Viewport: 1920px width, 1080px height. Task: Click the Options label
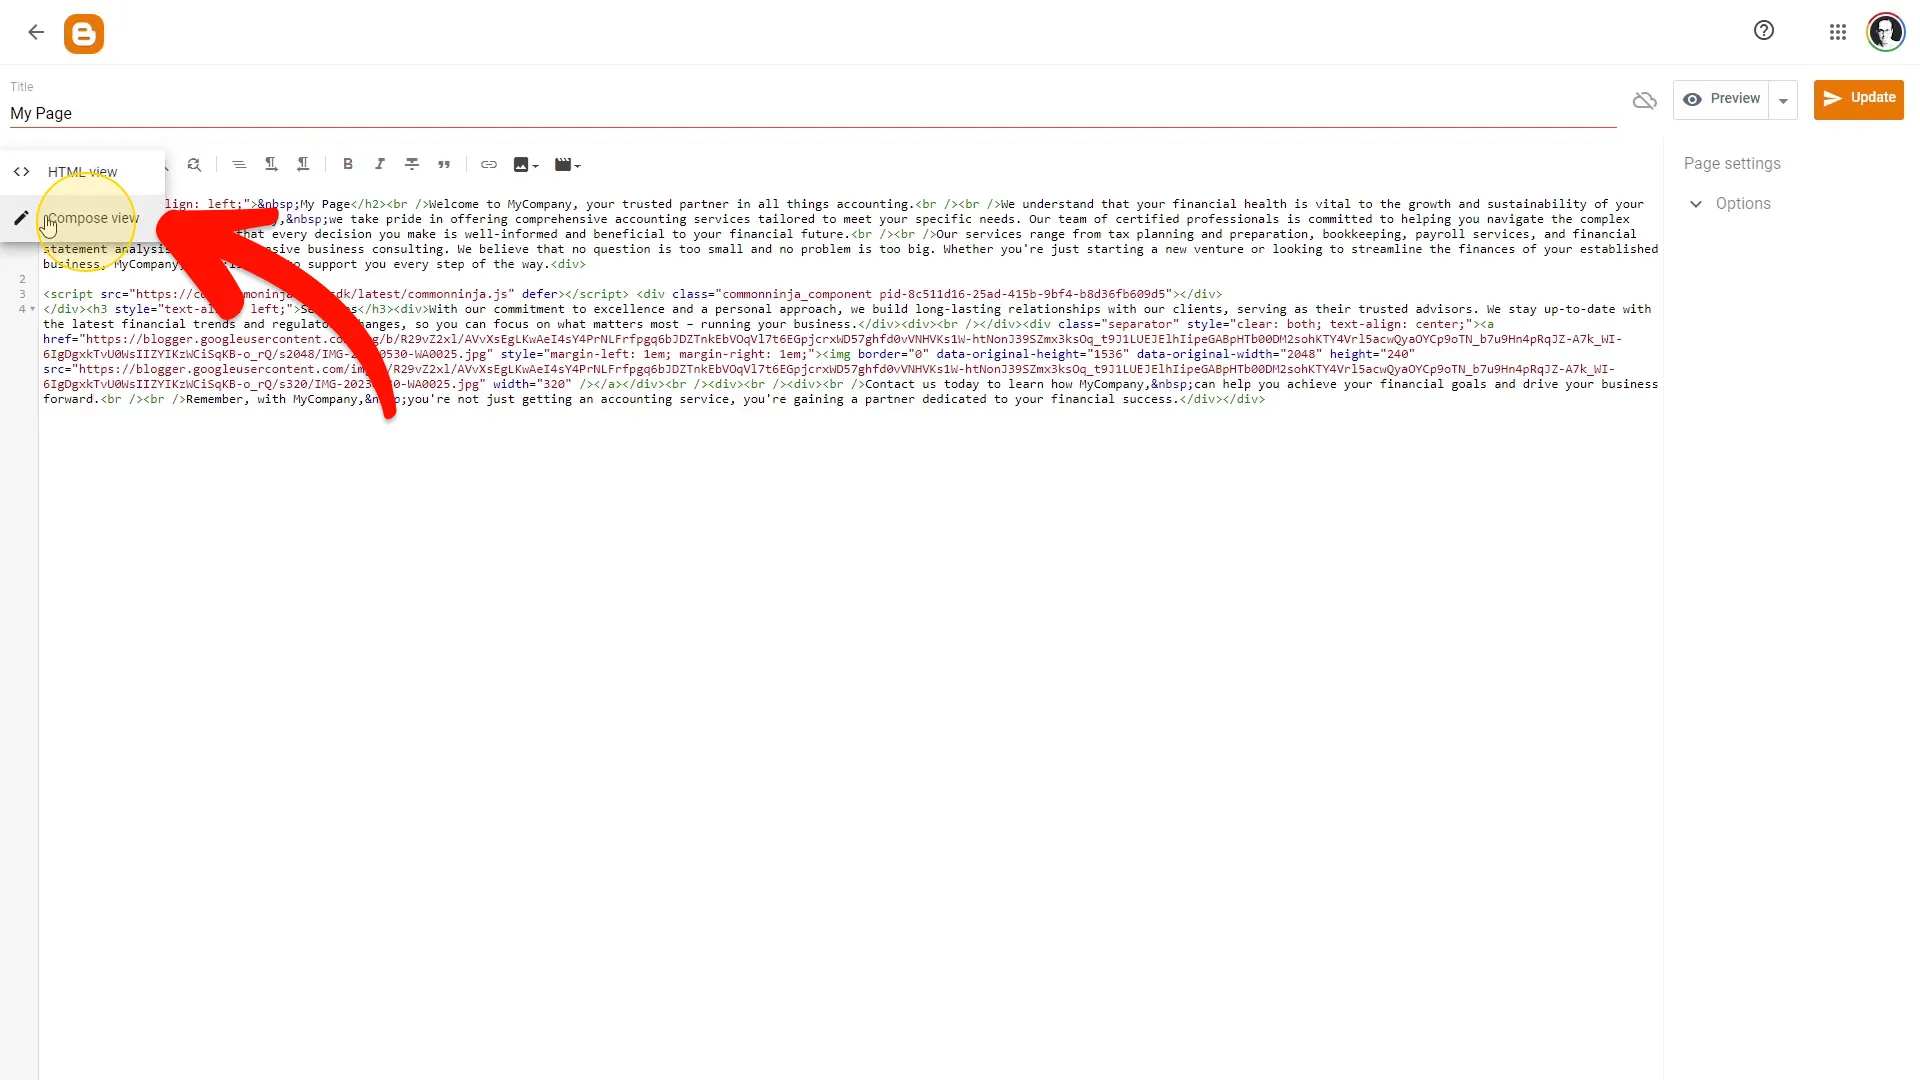1743,204
